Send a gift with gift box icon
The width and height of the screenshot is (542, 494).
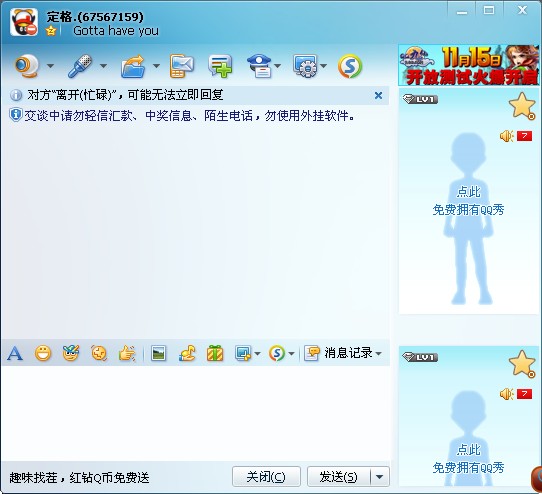(215, 353)
